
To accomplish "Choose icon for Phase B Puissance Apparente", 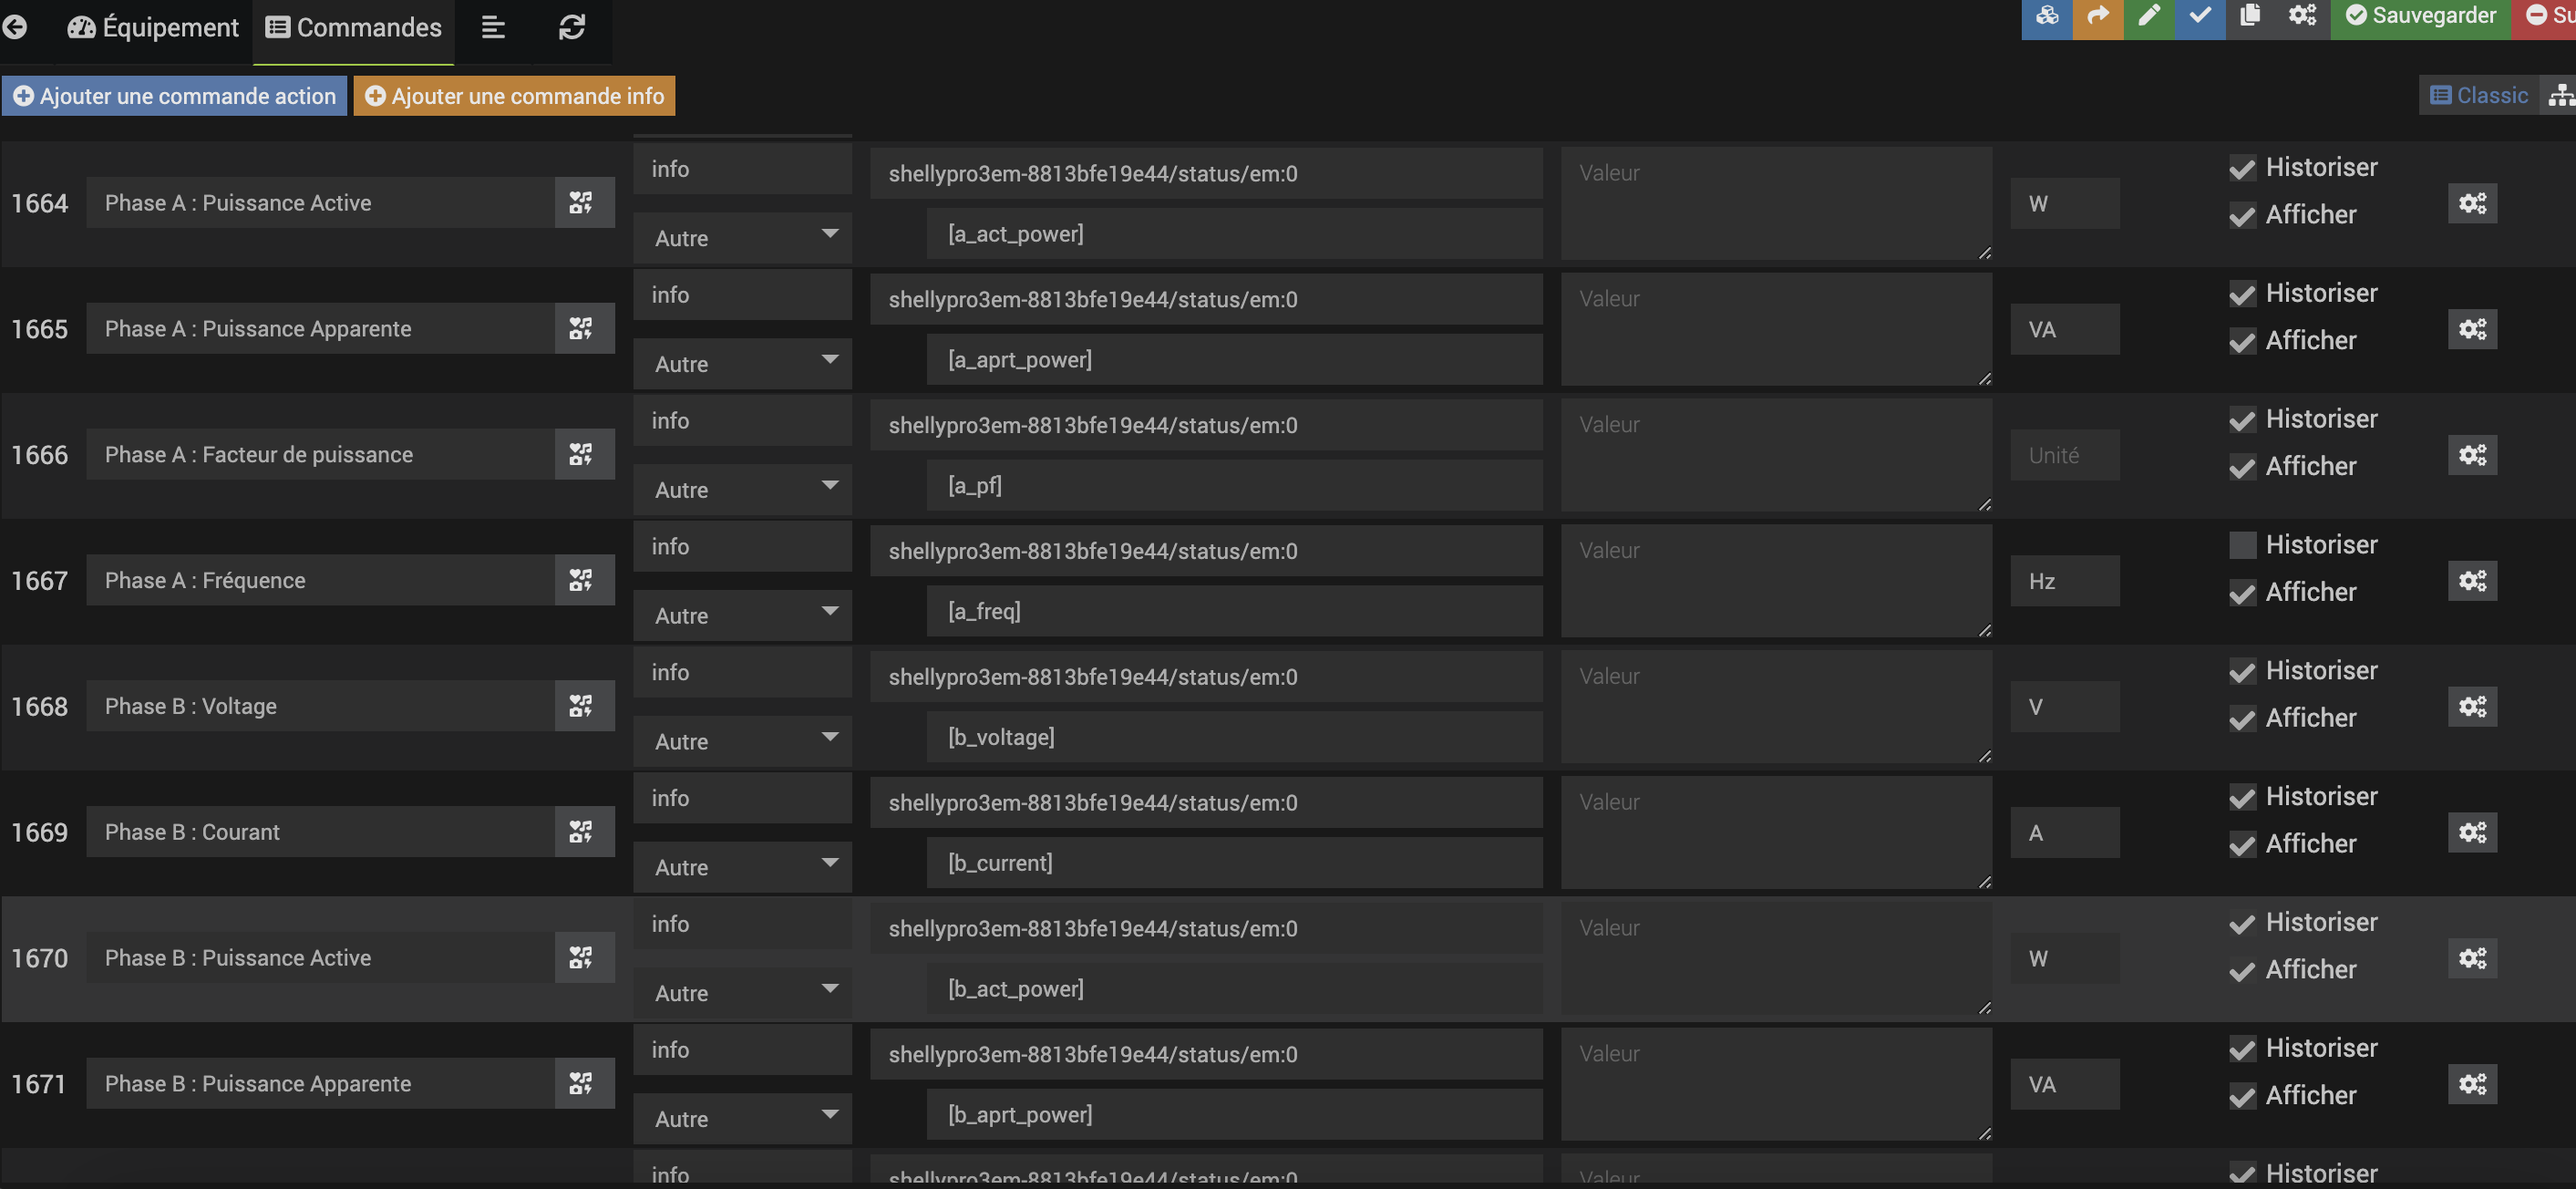I will pos(581,1084).
